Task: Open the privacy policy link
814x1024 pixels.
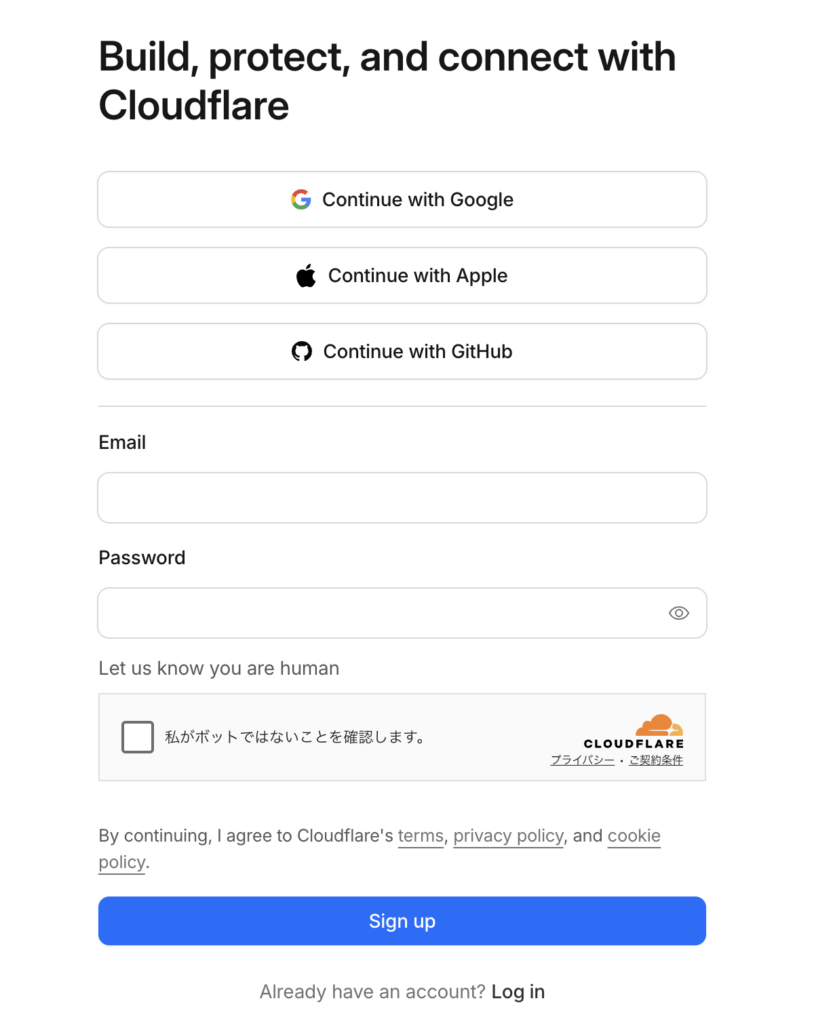Action: [508, 836]
